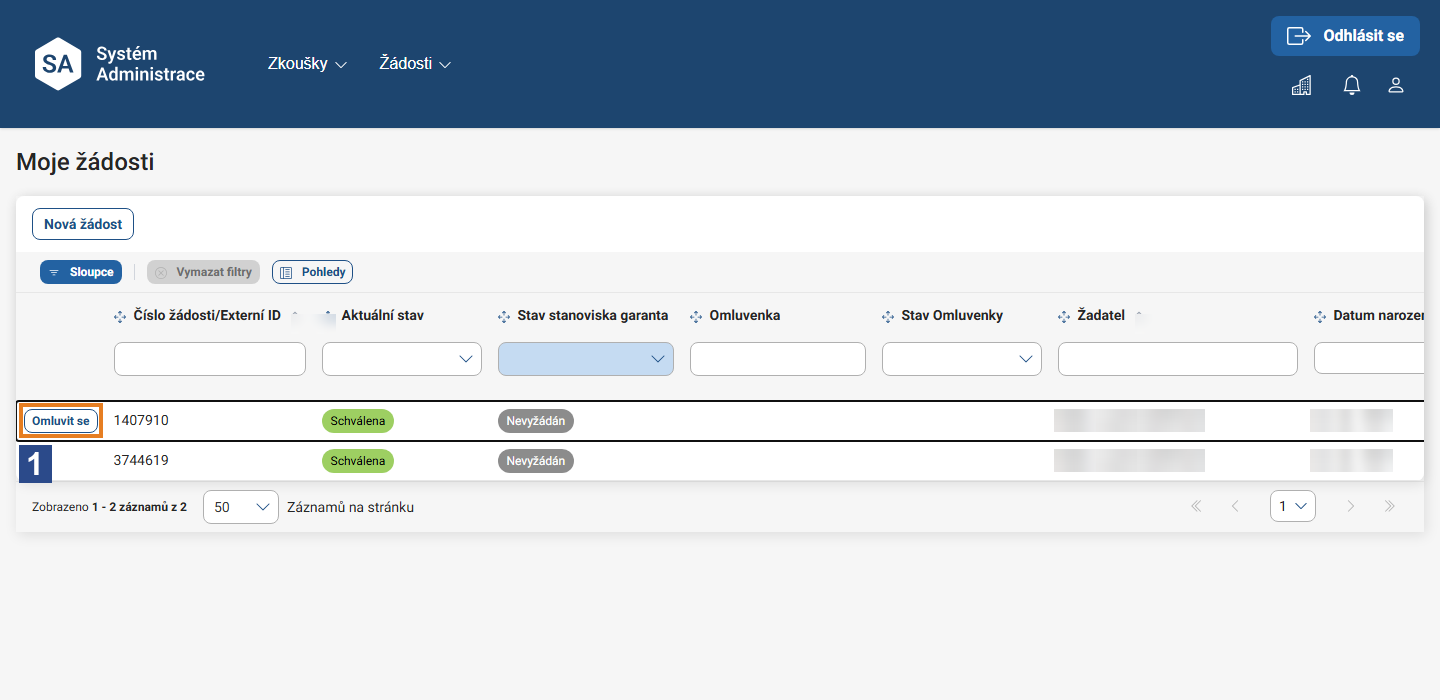Go to the last page arrow icon
Image resolution: width=1440 pixels, height=700 pixels.
click(1389, 506)
